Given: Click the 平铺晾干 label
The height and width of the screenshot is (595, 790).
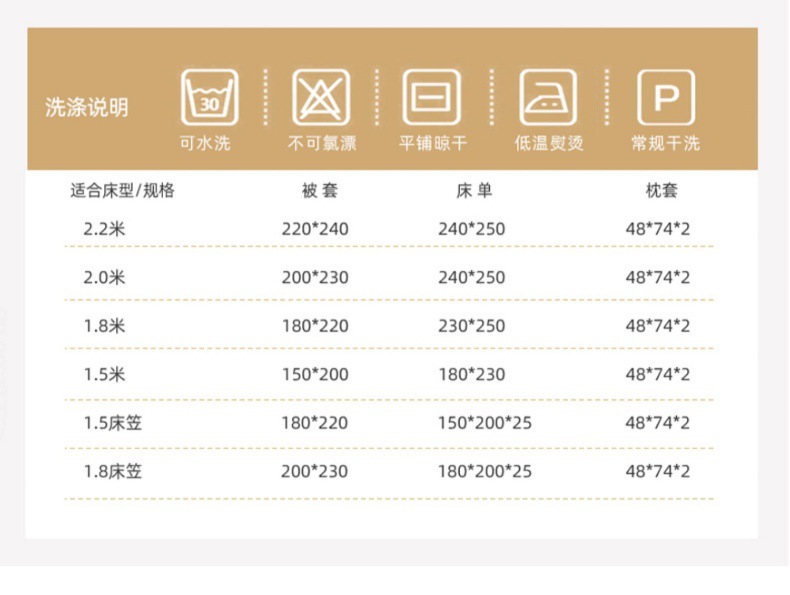Looking at the screenshot, I should click(x=433, y=143).
